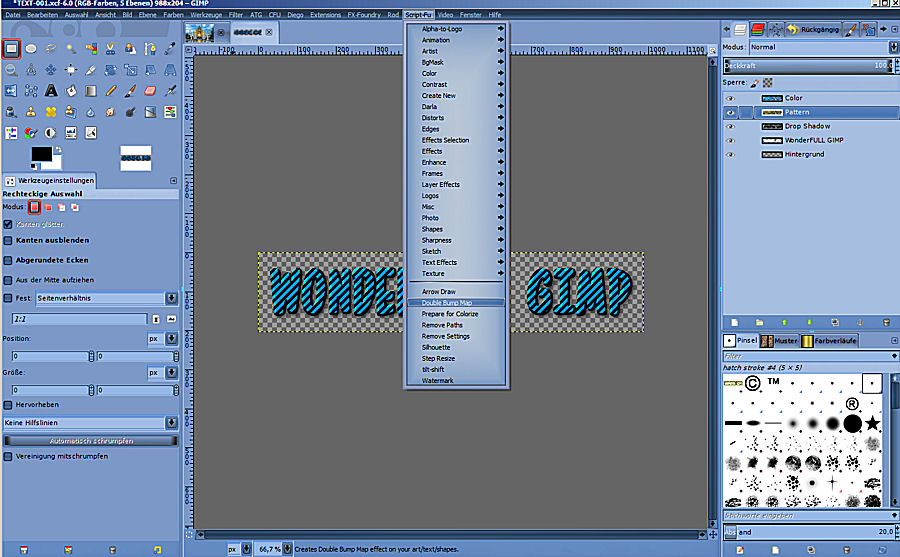
Task: Enable Kanten ausblenden checkbox
Action: [x=8, y=241]
